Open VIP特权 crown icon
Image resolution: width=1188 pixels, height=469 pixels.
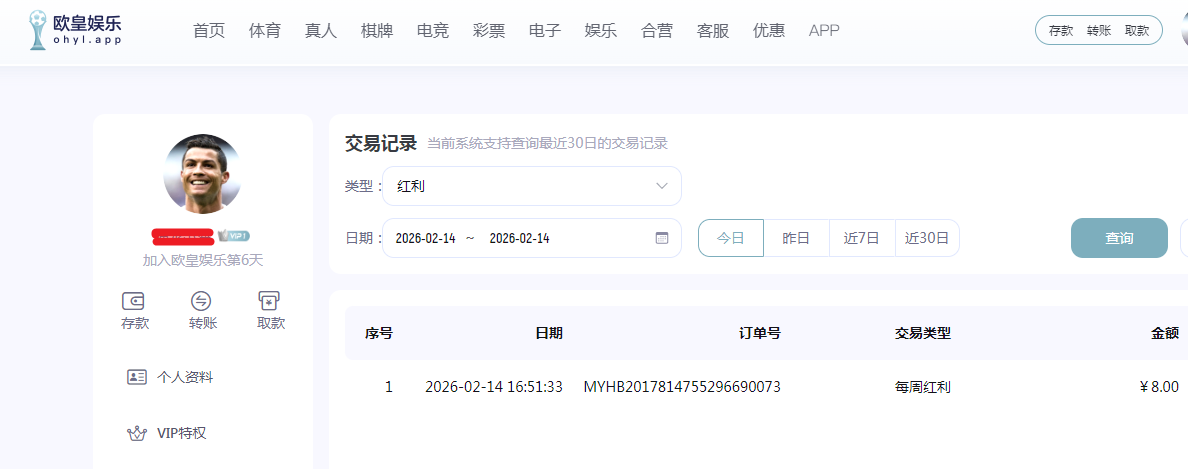pyautogui.click(x=137, y=433)
